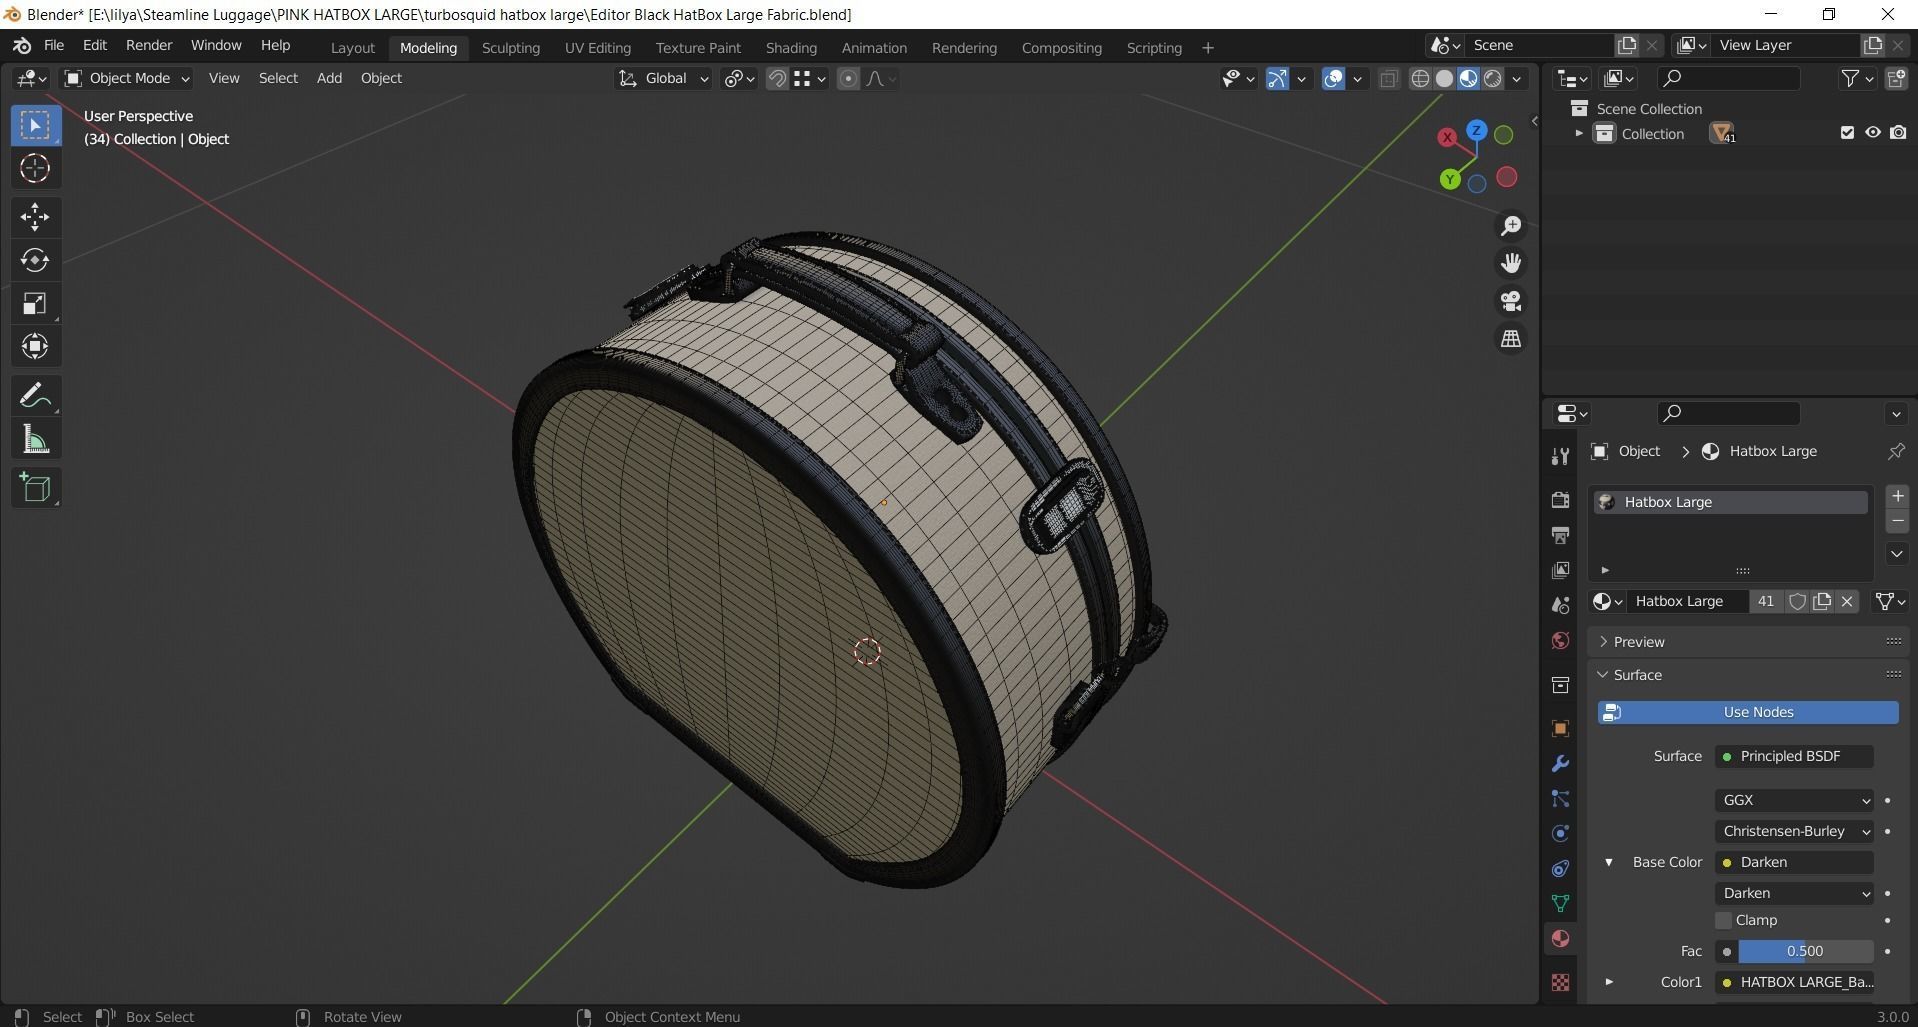Open the World properties tab
This screenshot has height=1027, width=1918.
pyautogui.click(x=1560, y=640)
